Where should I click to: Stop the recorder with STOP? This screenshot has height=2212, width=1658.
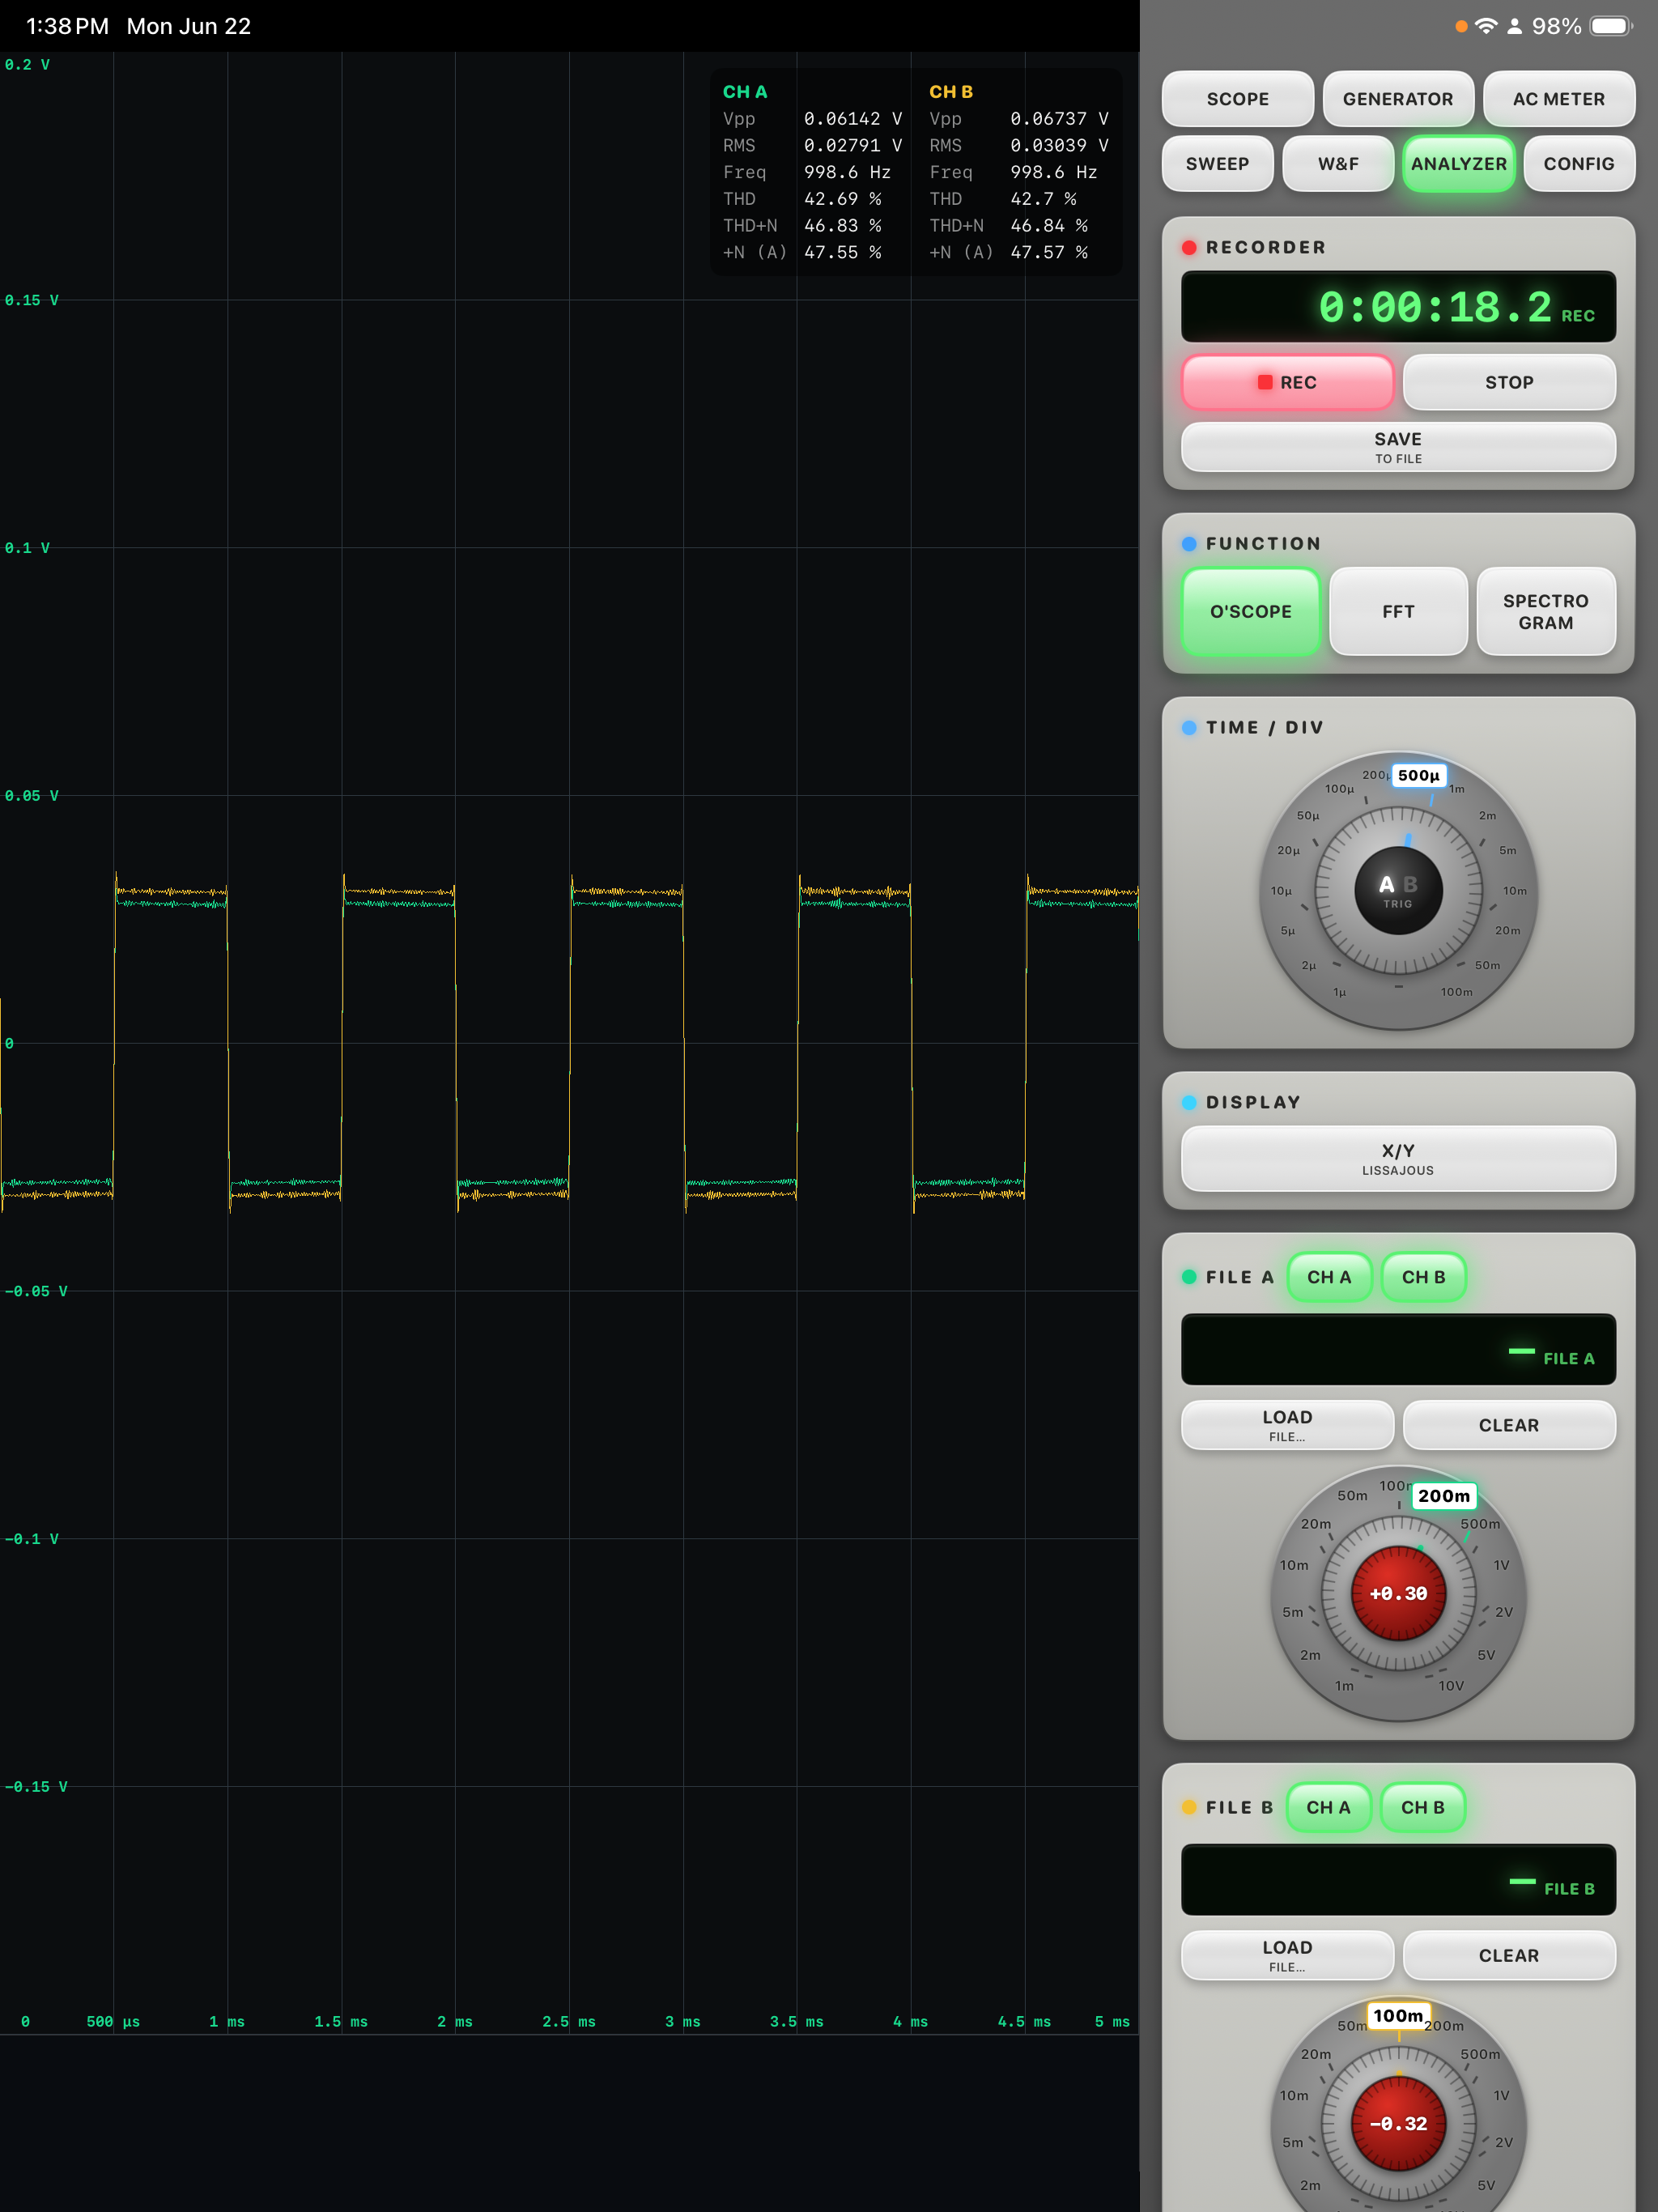pyautogui.click(x=1509, y=382)
